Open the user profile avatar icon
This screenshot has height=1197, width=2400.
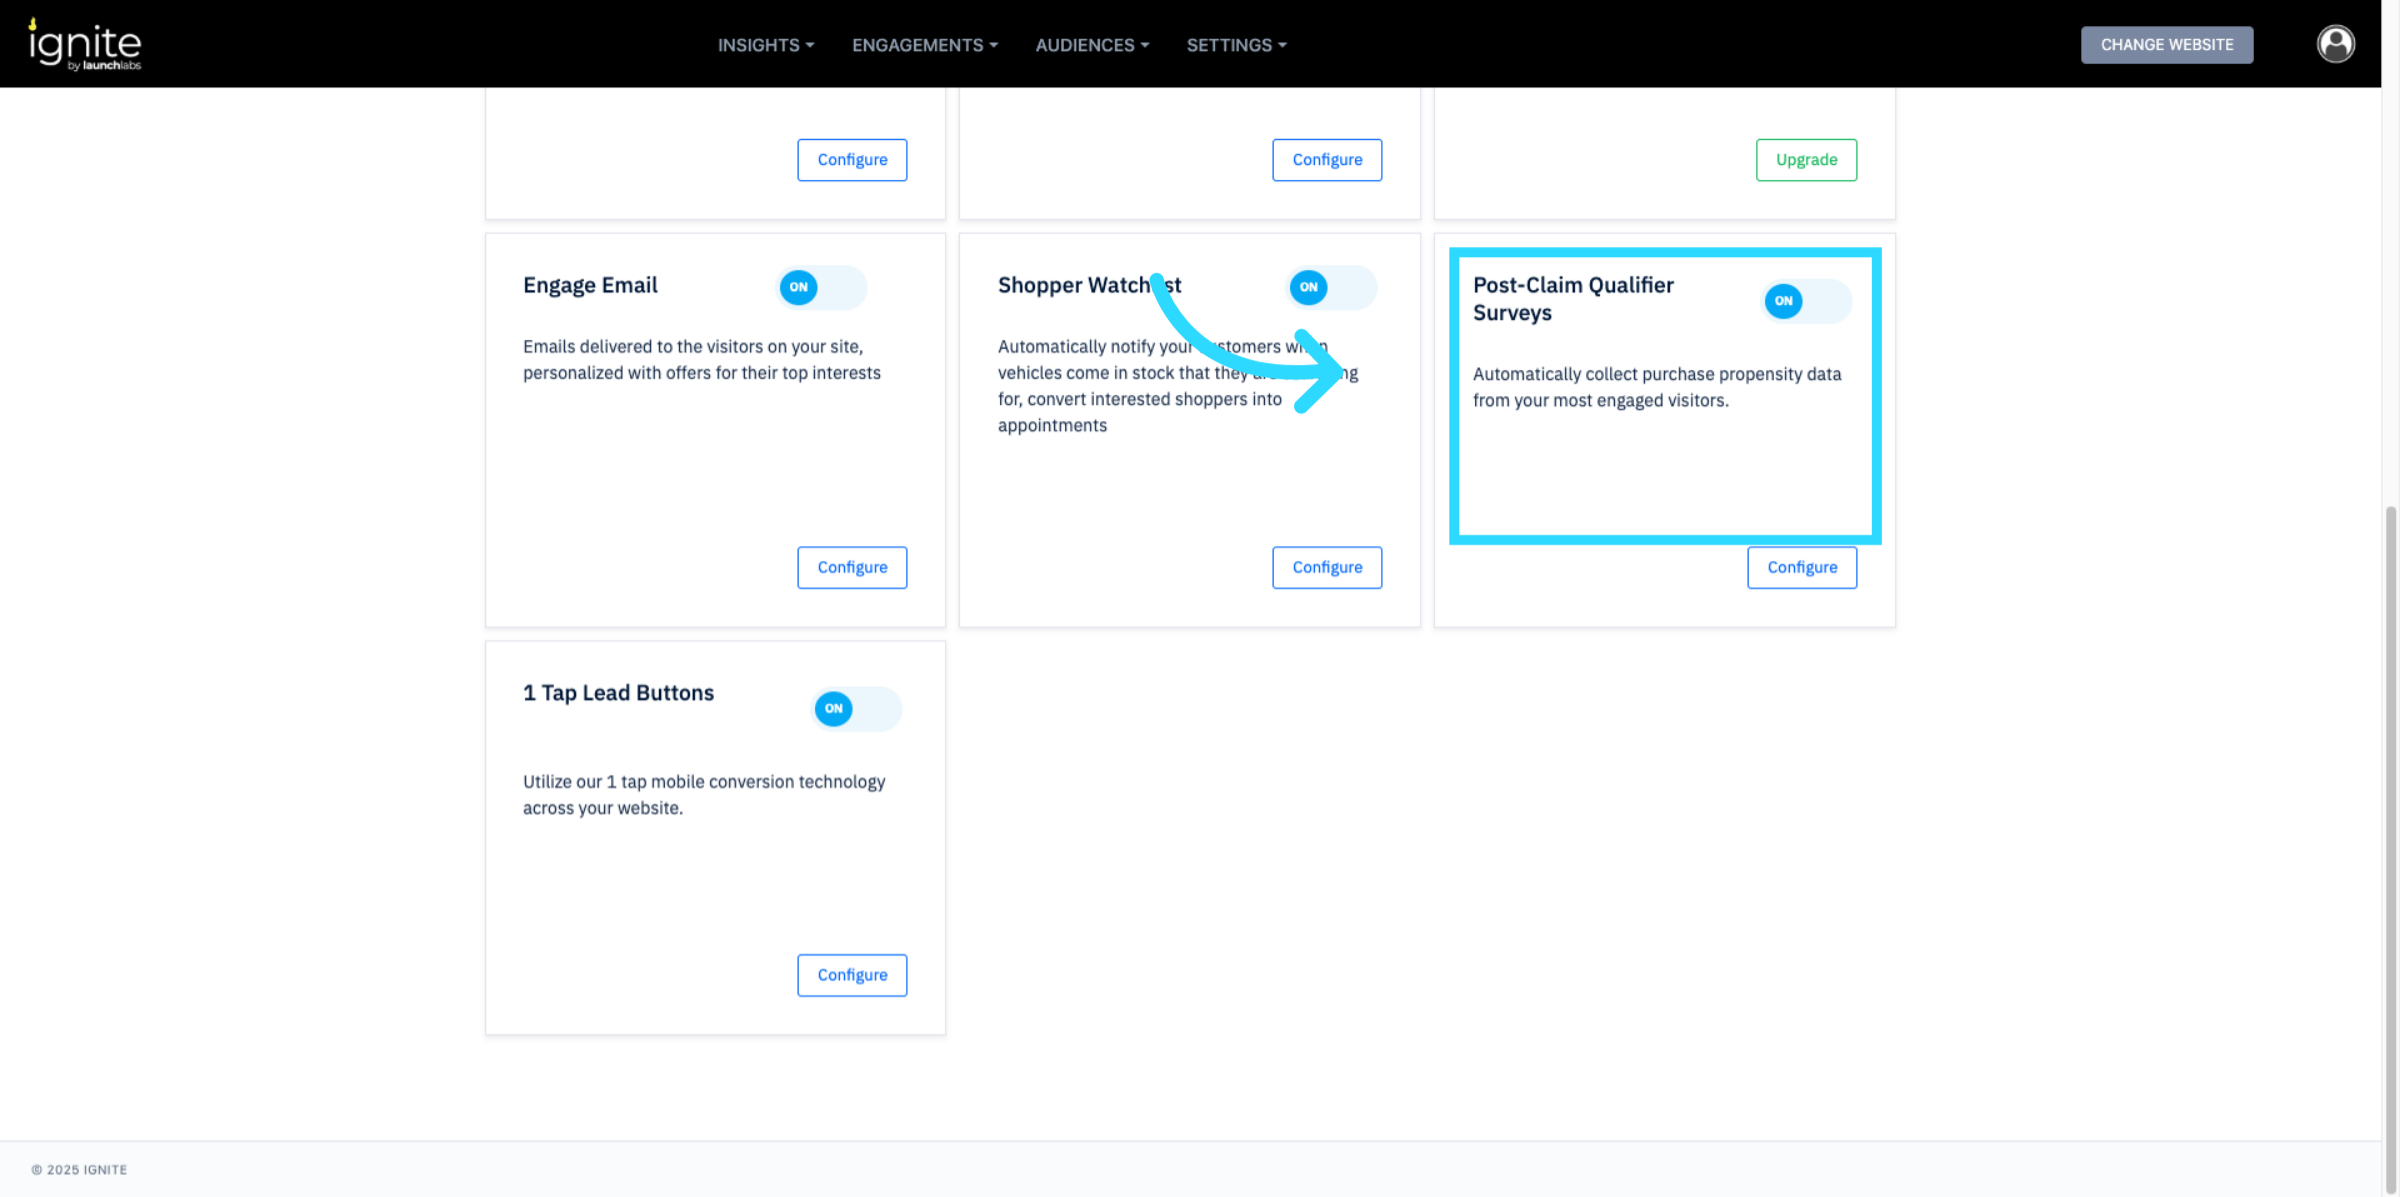[x=2335, y=44]
